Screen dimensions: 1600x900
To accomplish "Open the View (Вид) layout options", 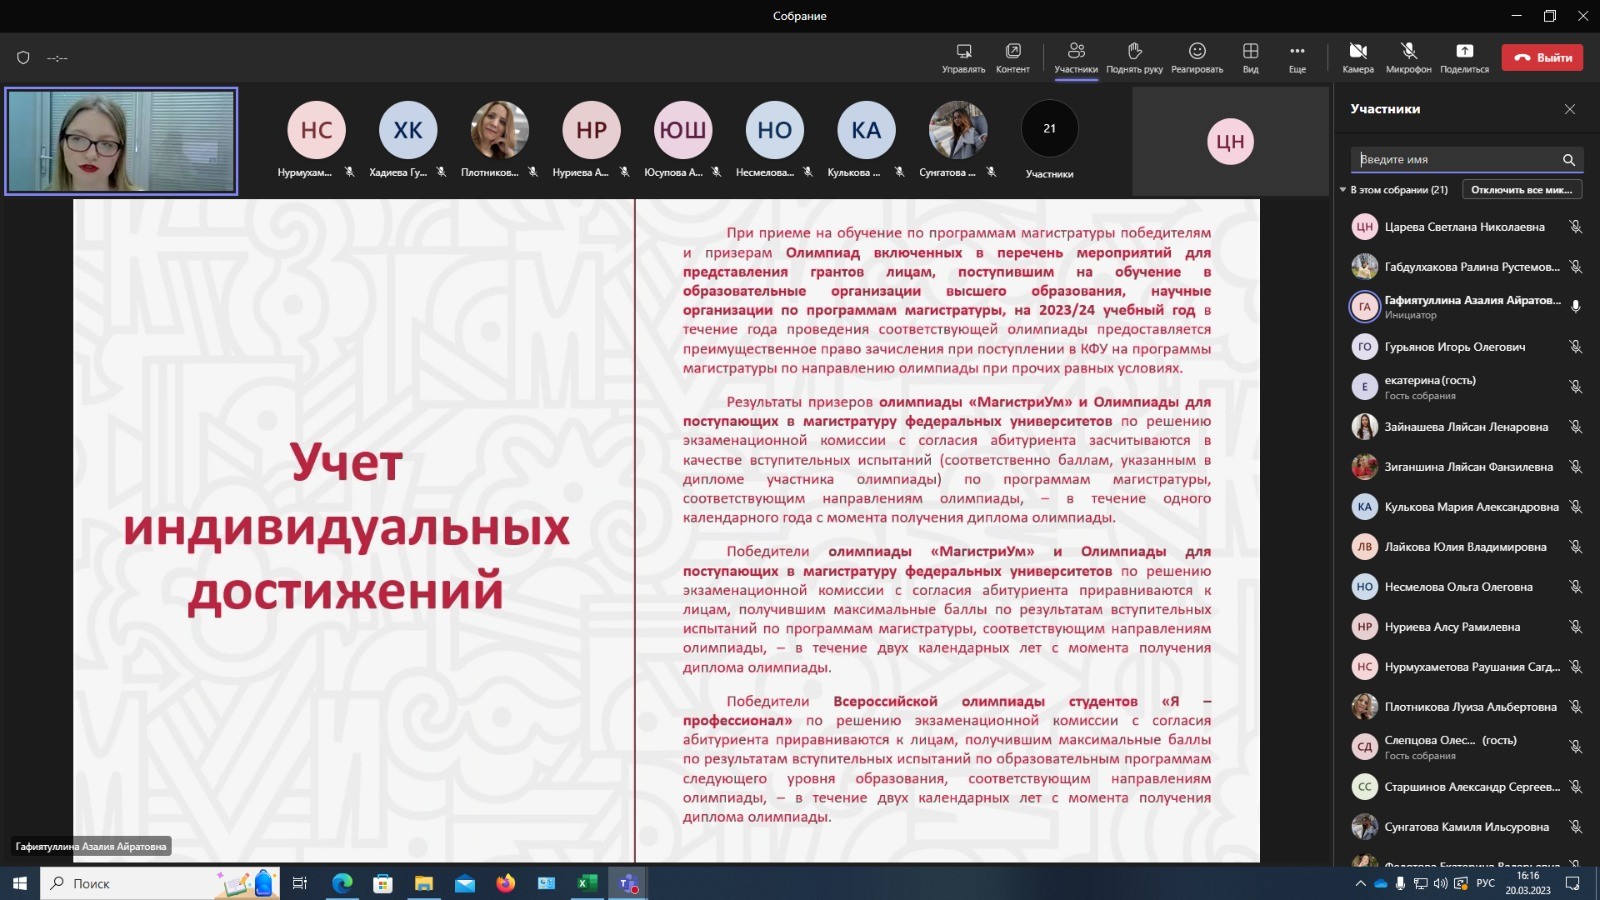I will (1250, 57).
